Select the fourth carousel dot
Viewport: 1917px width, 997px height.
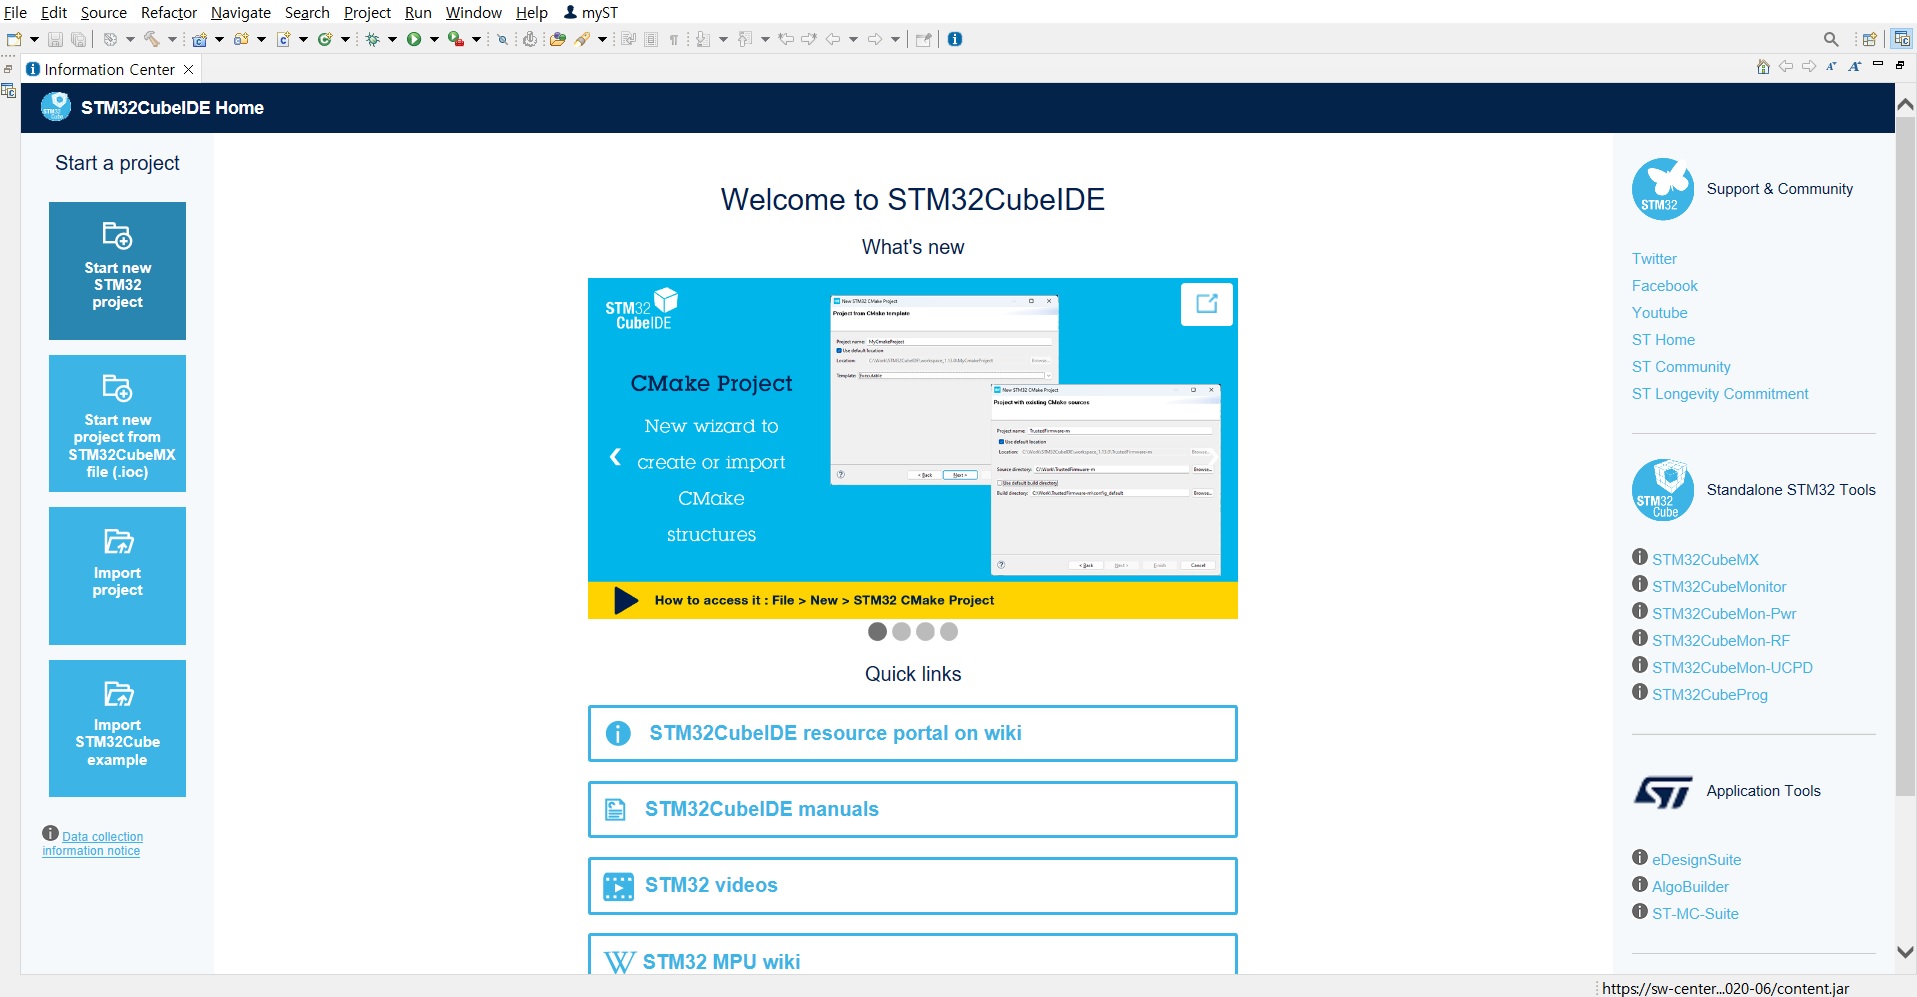949,631
